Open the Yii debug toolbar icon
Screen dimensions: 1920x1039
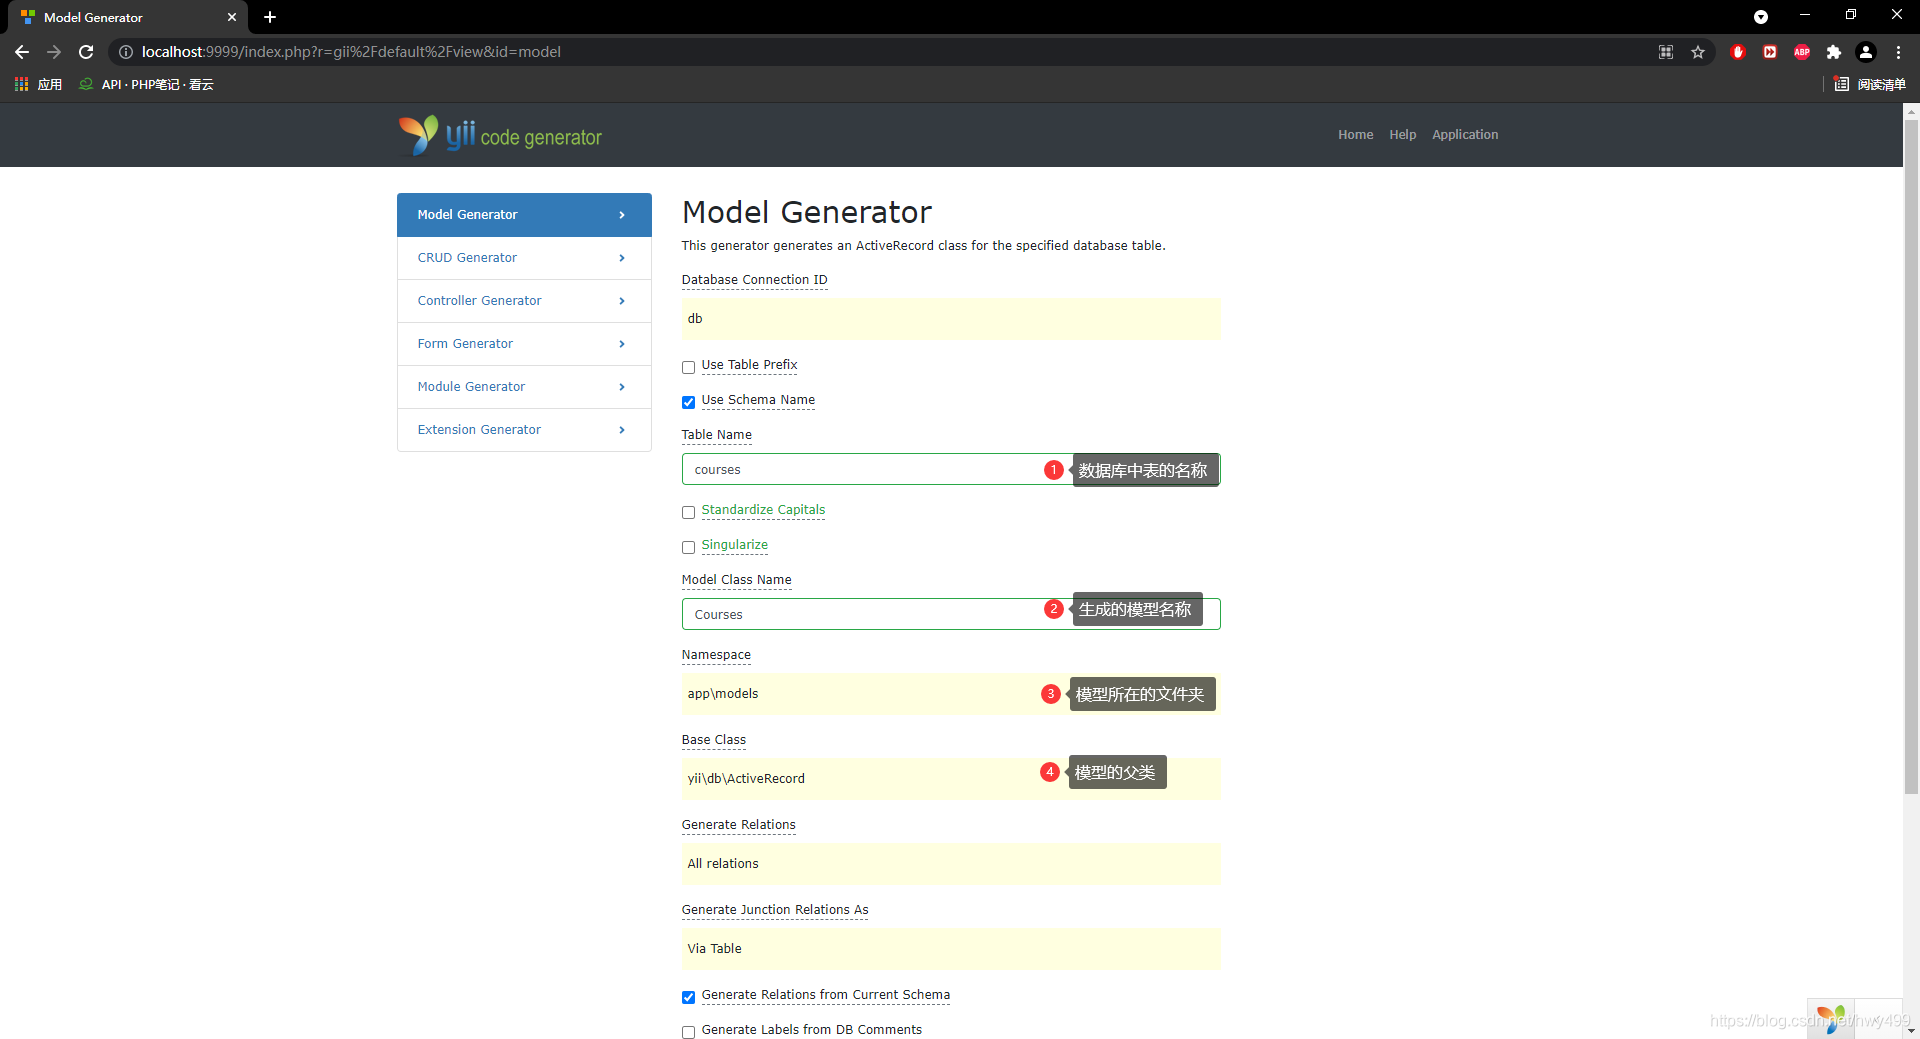tap(1831, 1019)
